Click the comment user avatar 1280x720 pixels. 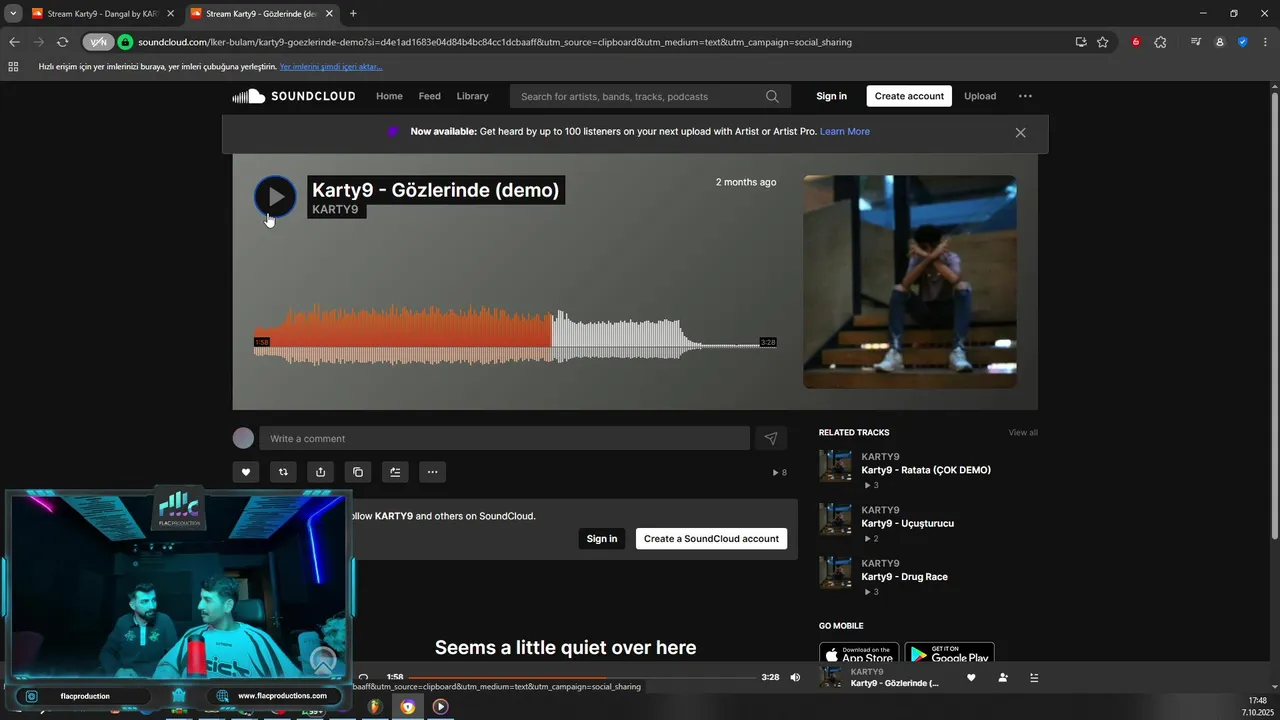[243, 438]
